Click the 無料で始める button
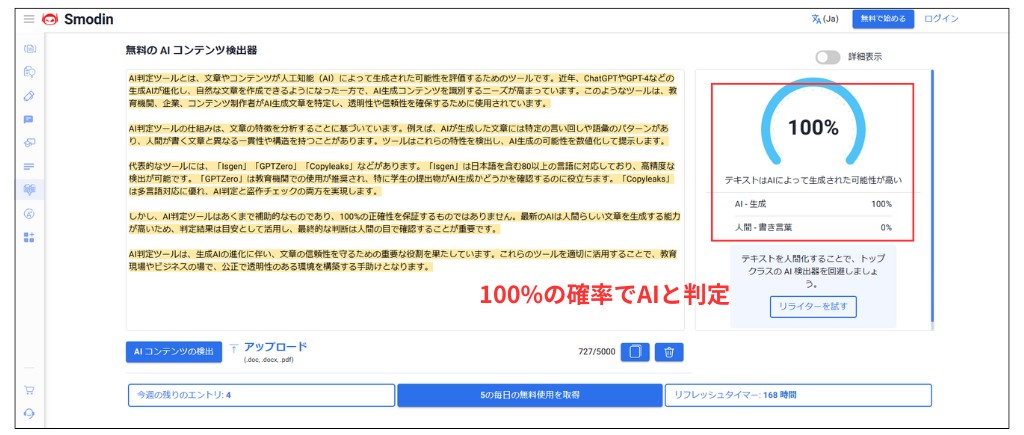Image resolution: width=1024 pixels, height=435 pixels. (x=883, y=19)
